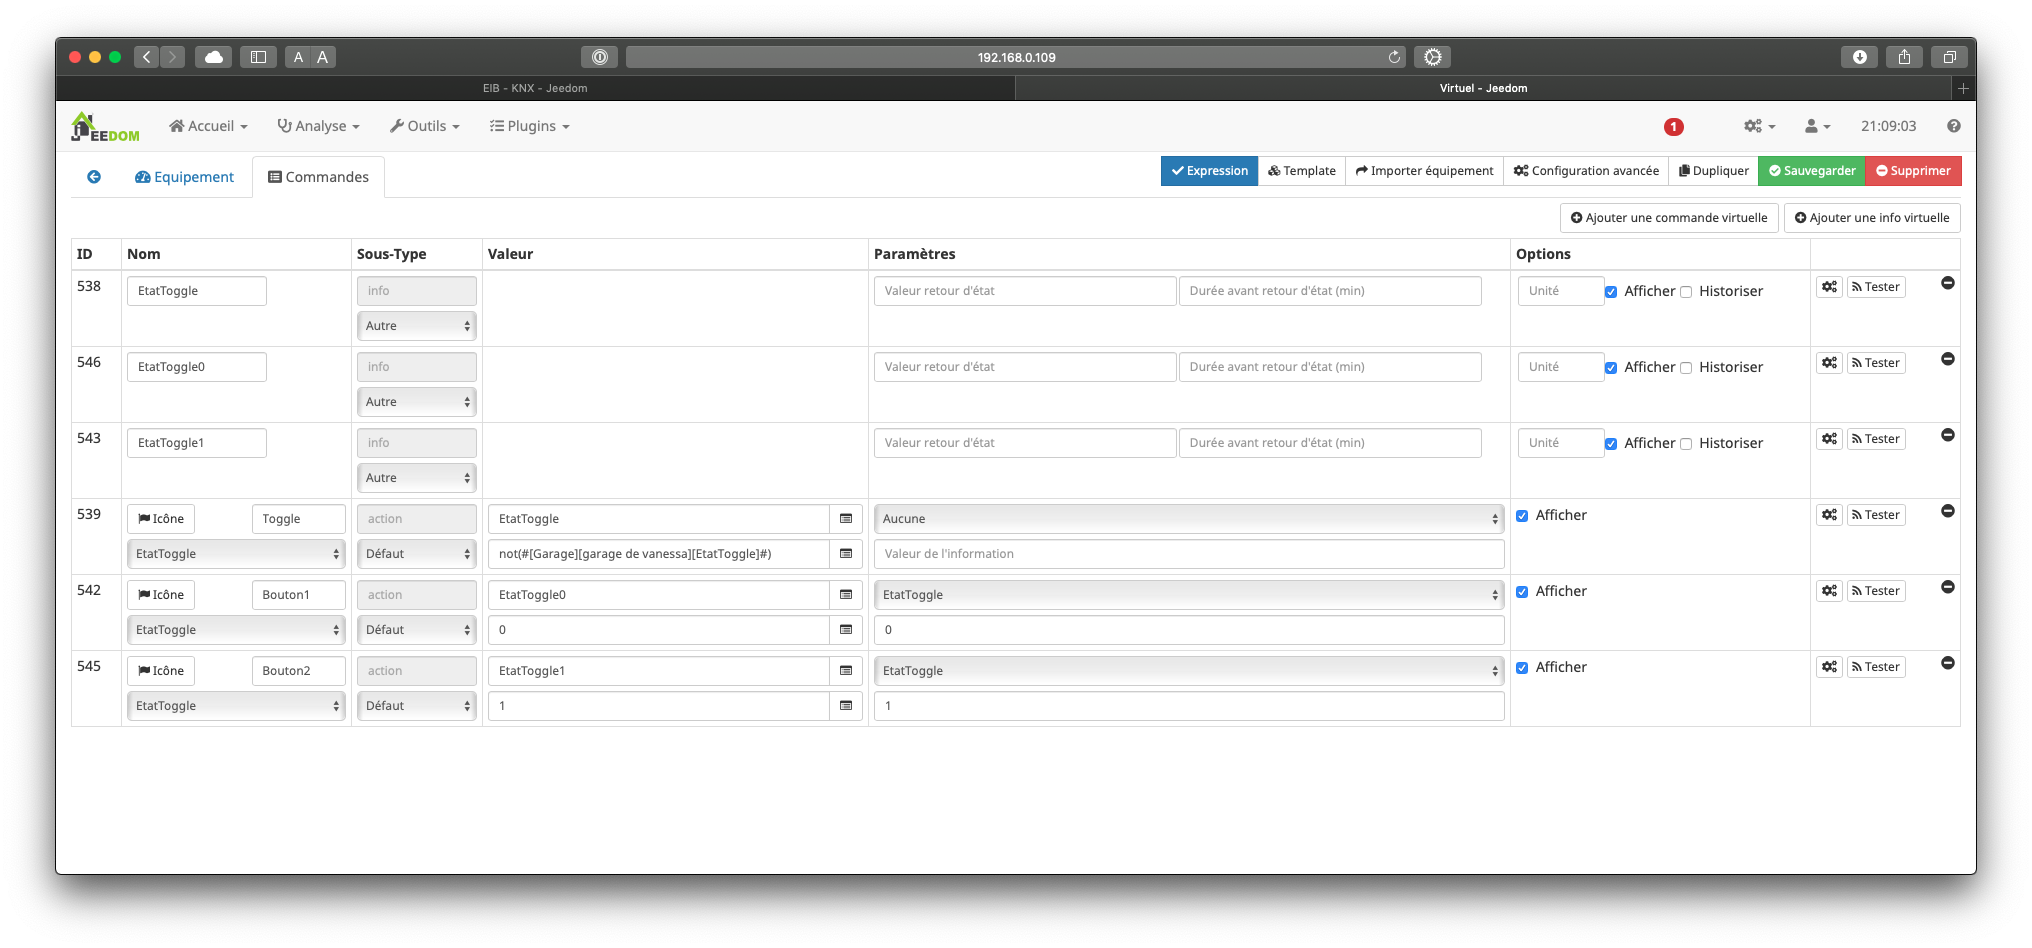Open the settings gears menu in navbar
The image size is (2032, 948).
(x=1759, y=126)
